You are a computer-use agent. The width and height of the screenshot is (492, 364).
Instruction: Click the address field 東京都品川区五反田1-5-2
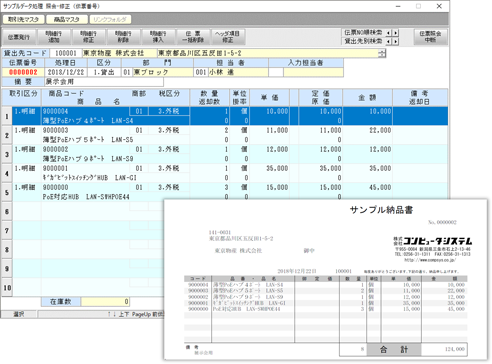pyautogui.click(x=268, y=53)
